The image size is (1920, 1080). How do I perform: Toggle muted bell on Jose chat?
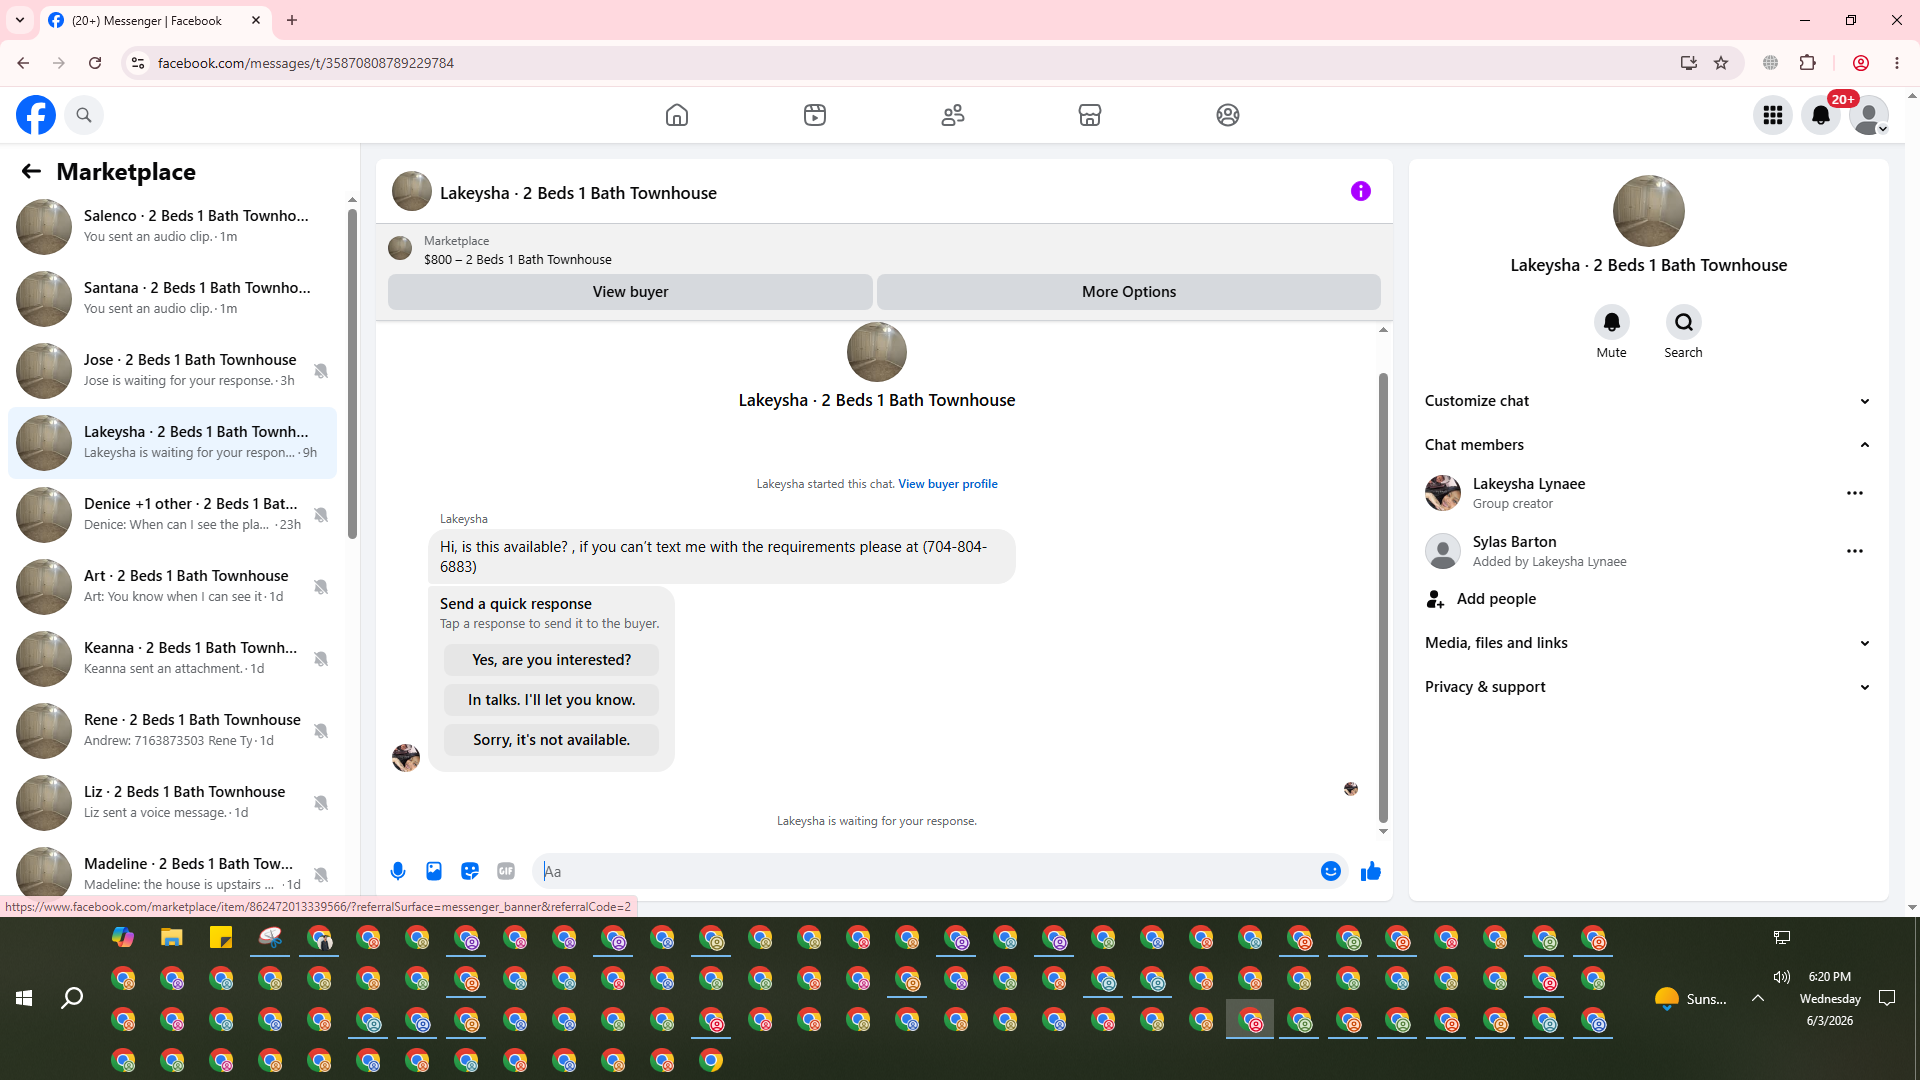point(321,371)
